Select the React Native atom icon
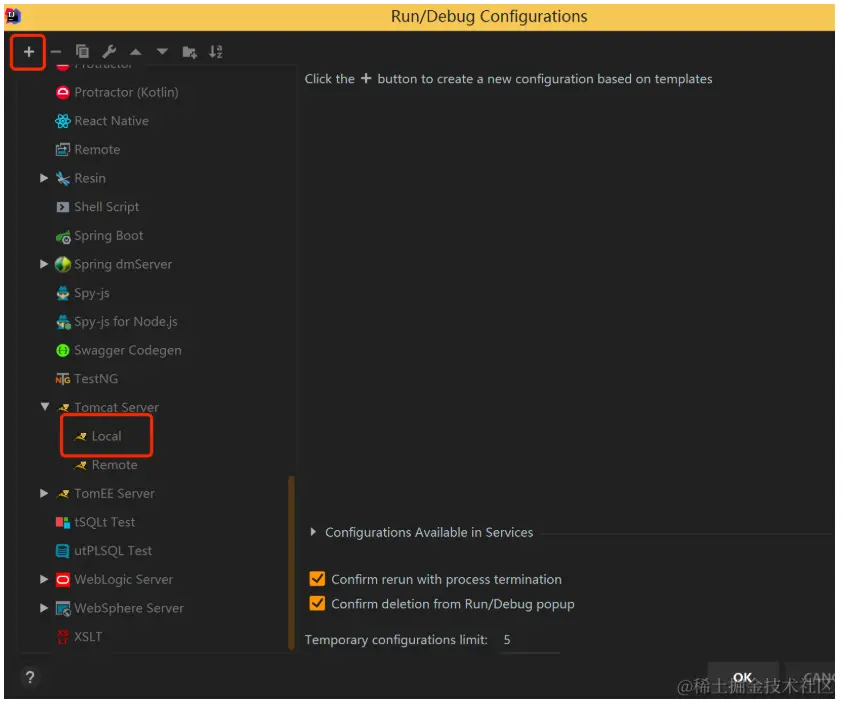The image size is (842, 704). tap(63, 121)
